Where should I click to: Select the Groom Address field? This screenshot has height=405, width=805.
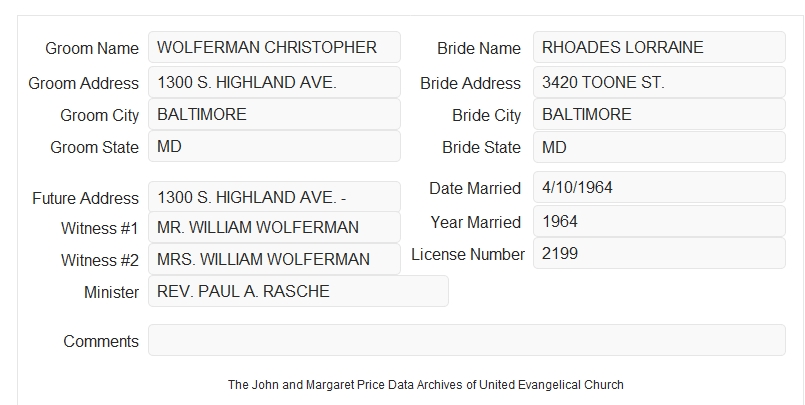[x=274, y=82]
